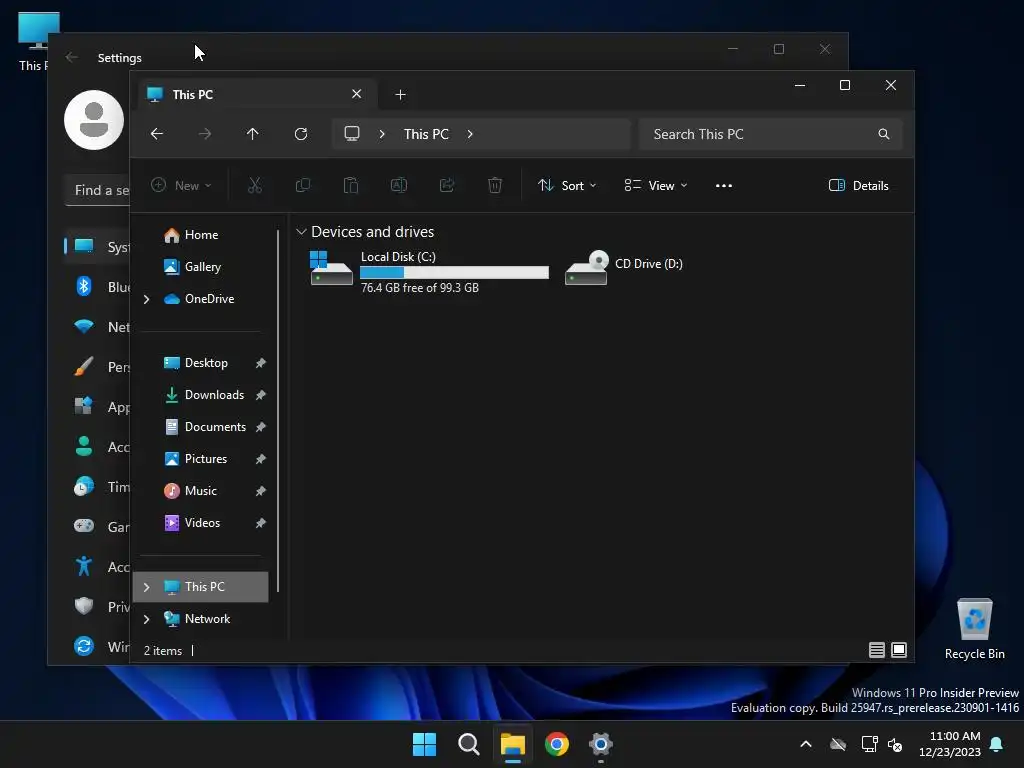
Task: Click the navigation pane scrollbar
Action: point(278,411)
